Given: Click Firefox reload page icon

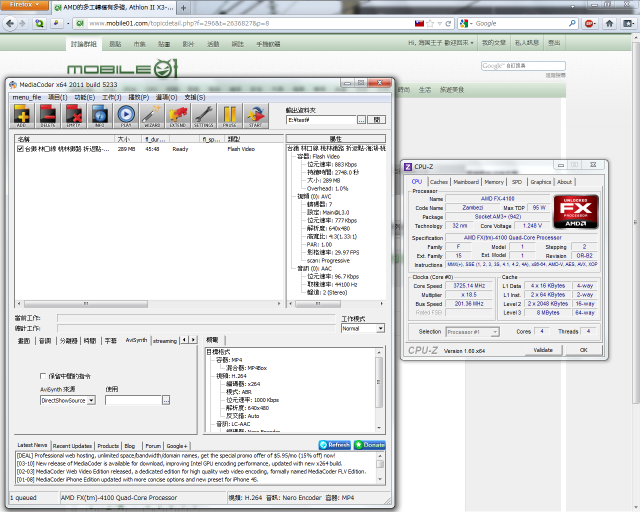Looking at the screenshot, I should (448, 24).
